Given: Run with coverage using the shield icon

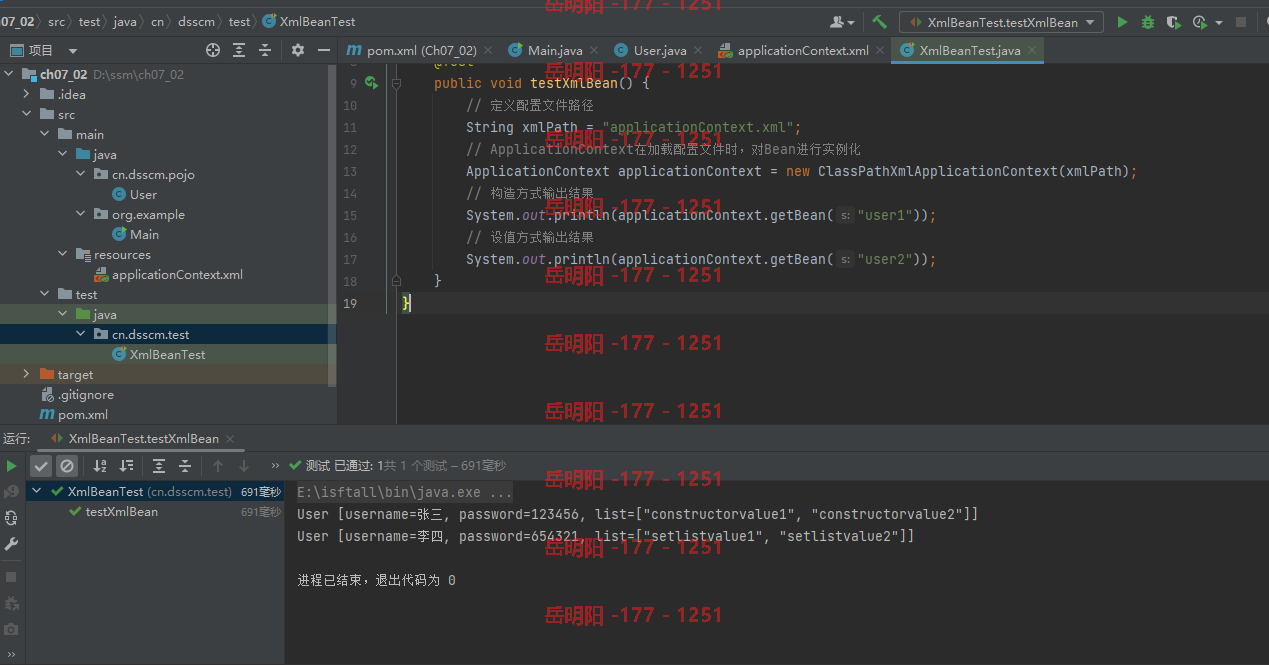Looking at the screenshot, I should click(x=1174, y=22).
